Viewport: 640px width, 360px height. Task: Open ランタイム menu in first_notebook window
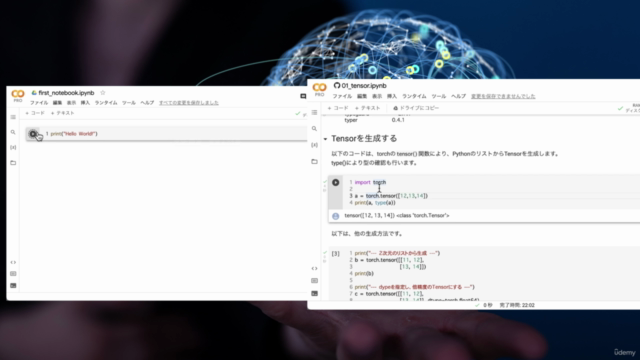(106, 103)
